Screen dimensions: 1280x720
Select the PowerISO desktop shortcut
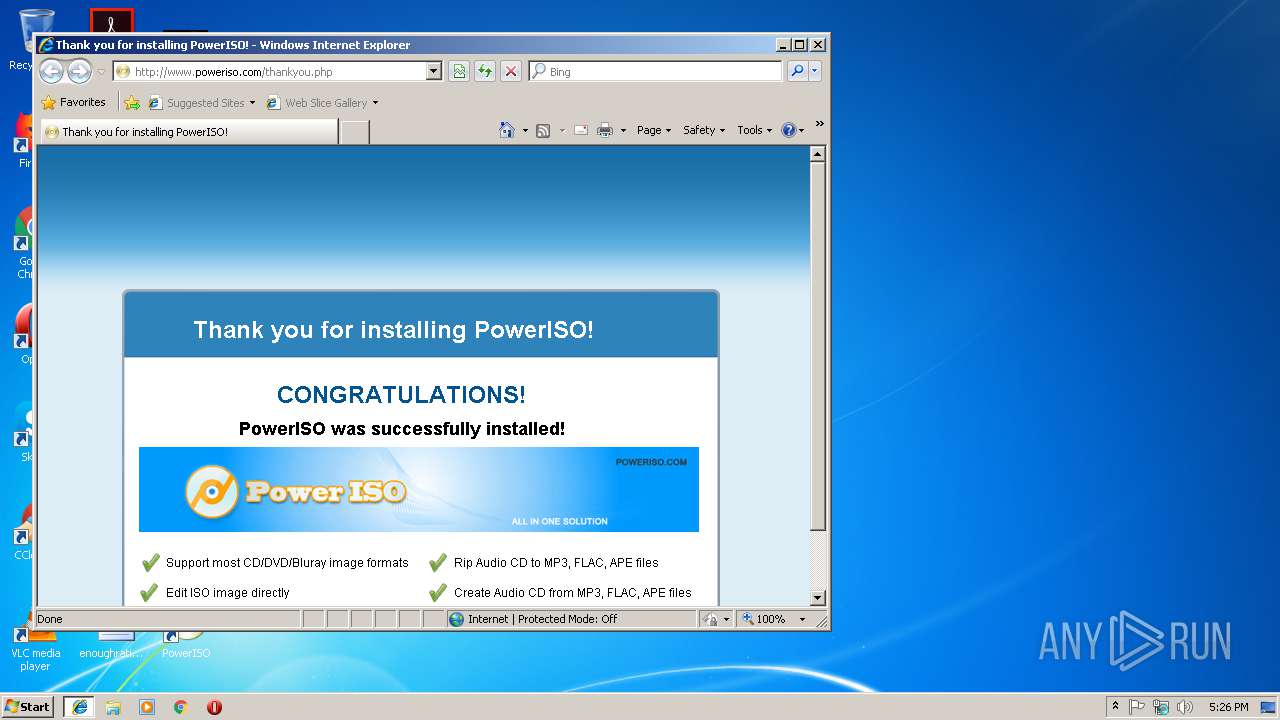pos(186,644)
